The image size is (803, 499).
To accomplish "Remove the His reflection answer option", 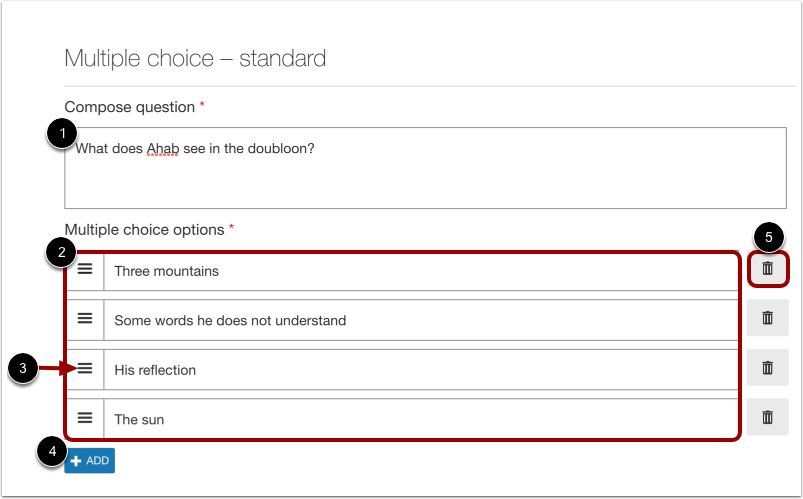I will click(x=767, y=368).
